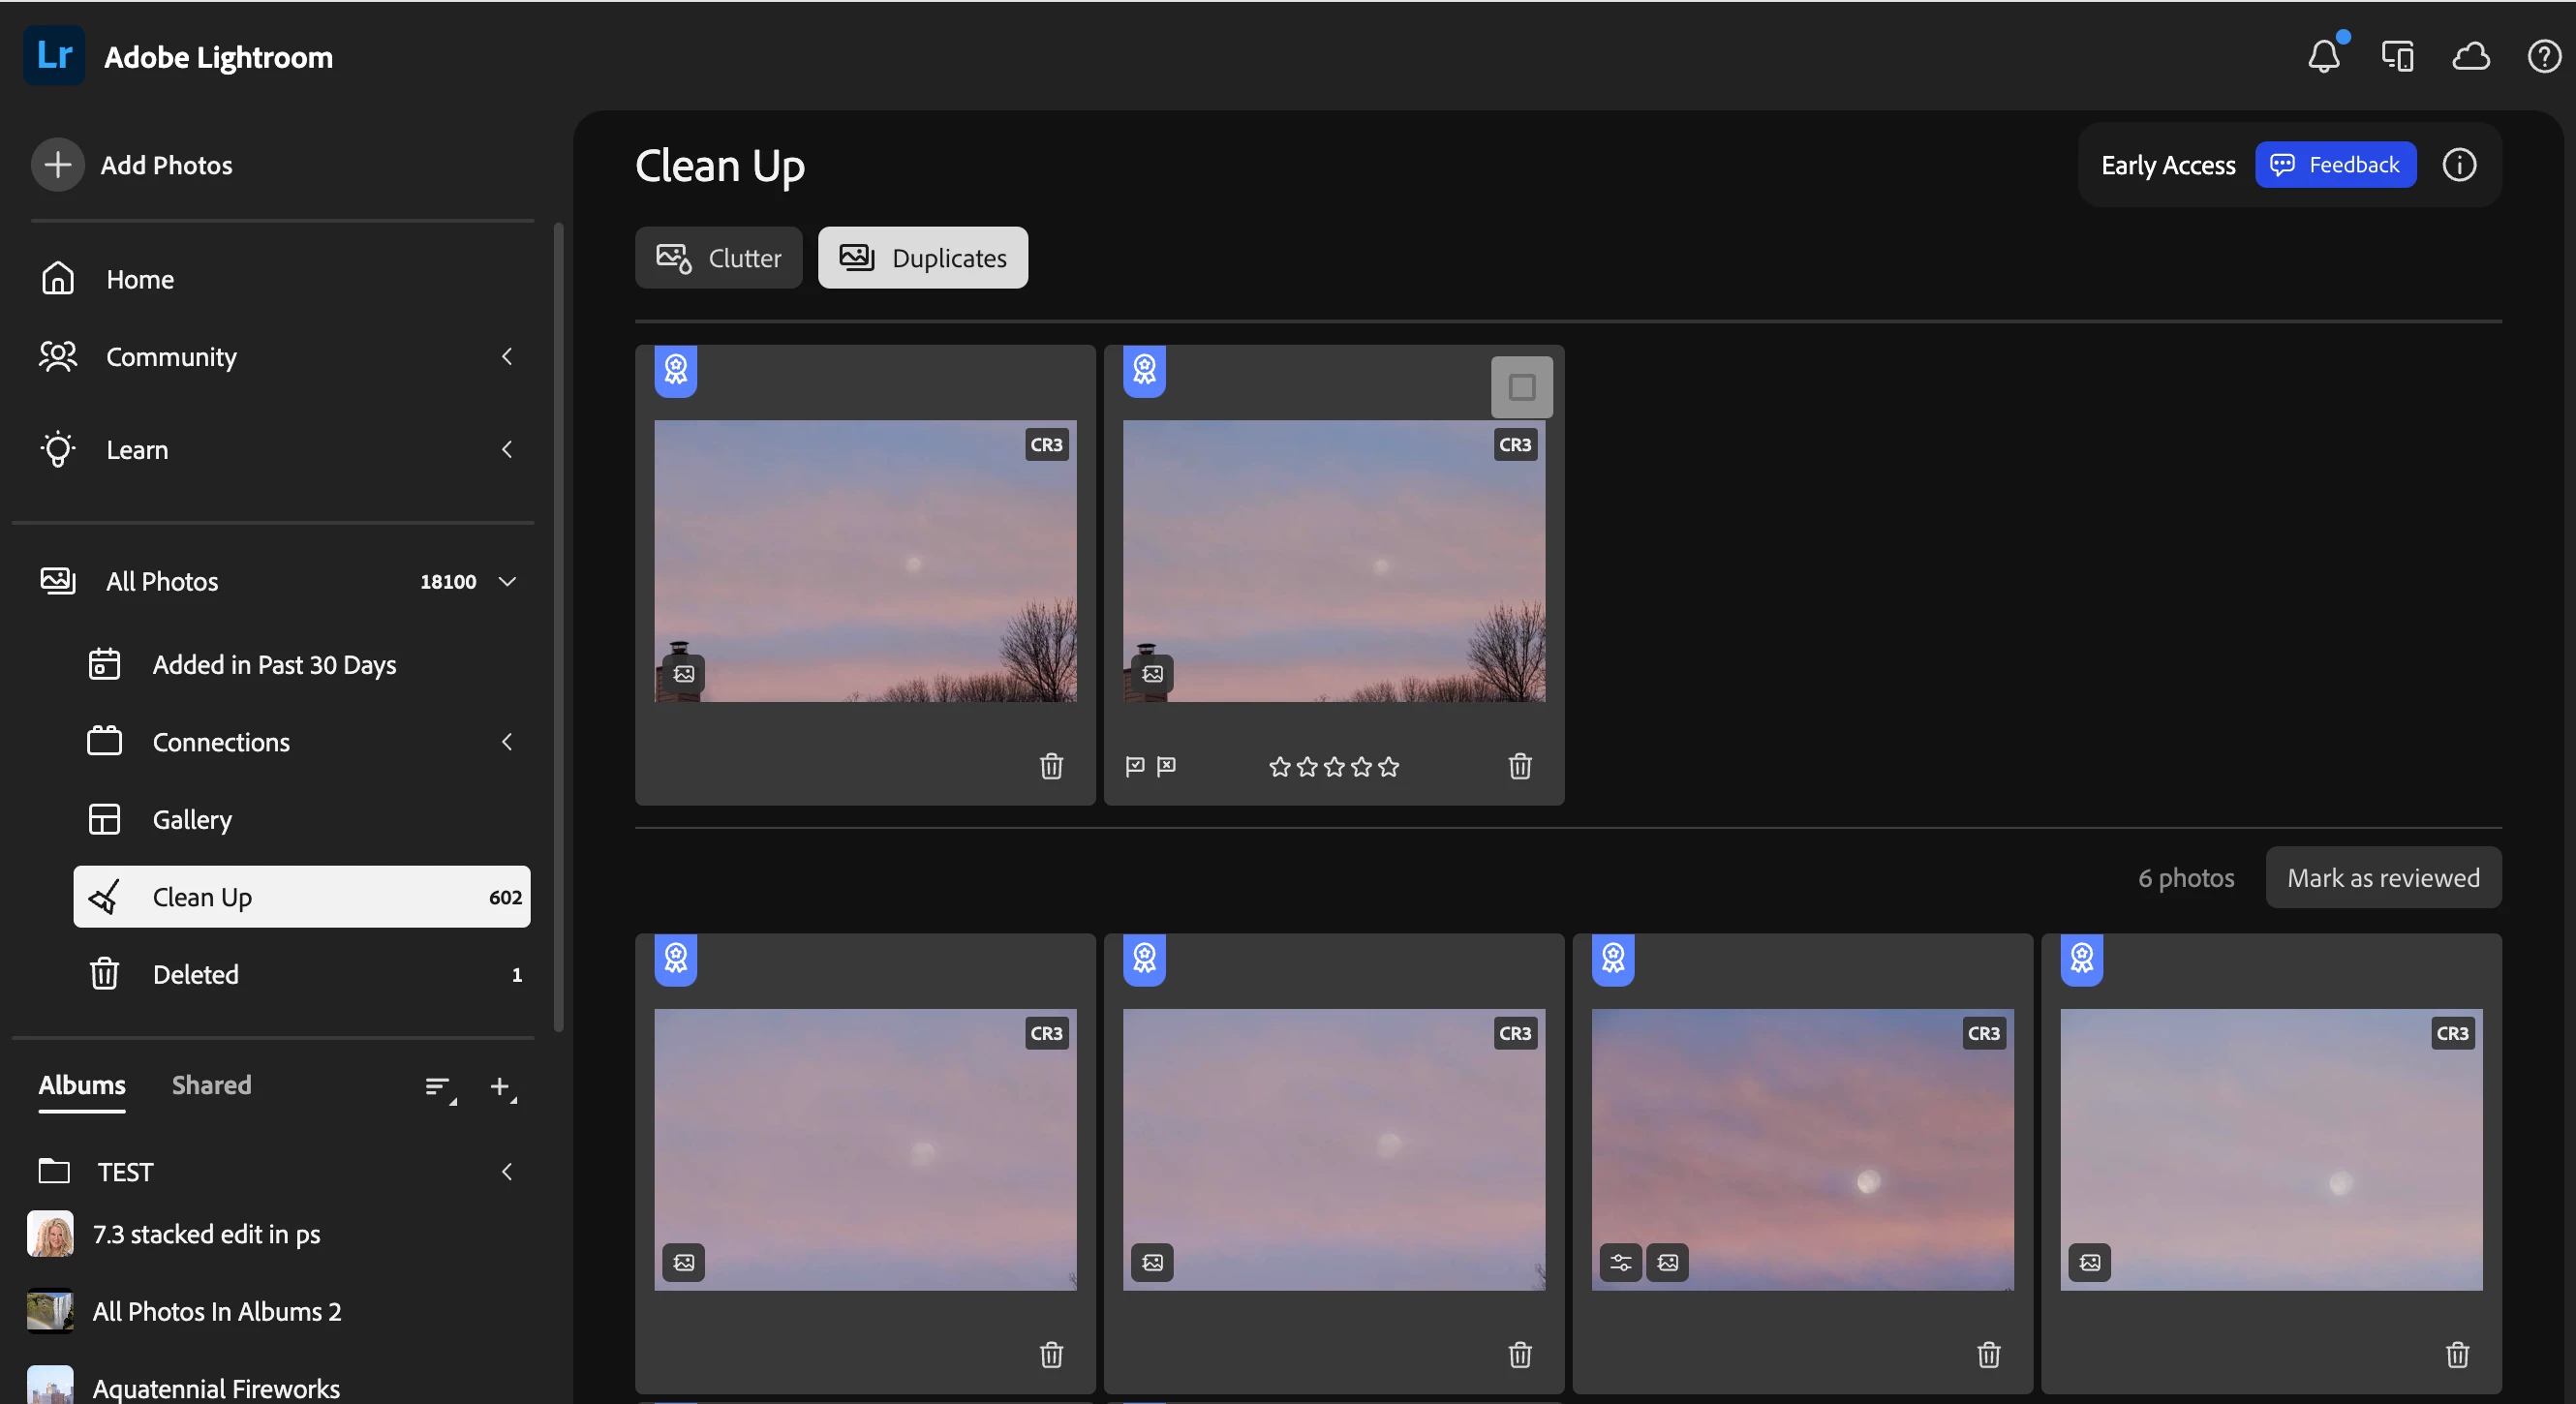This screenshot has width=2576, height=1404.
Task: Flag second photo as rejected
Action: tap(1166, 766)
